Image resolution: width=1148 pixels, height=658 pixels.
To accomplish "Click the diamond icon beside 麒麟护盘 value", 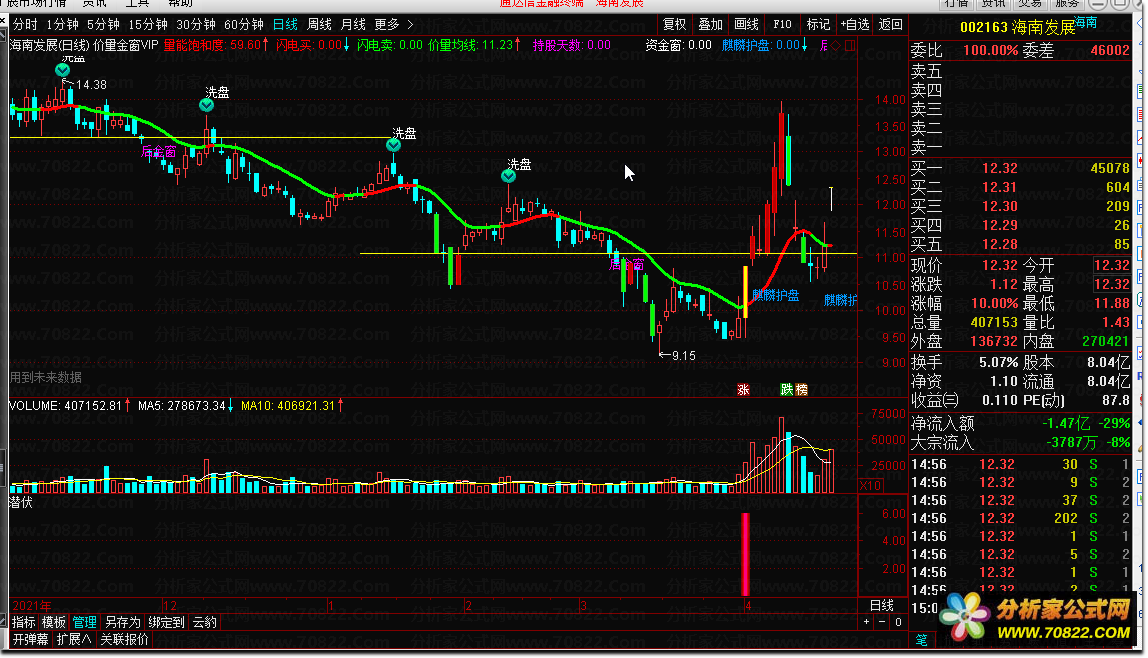I will 835,45.
